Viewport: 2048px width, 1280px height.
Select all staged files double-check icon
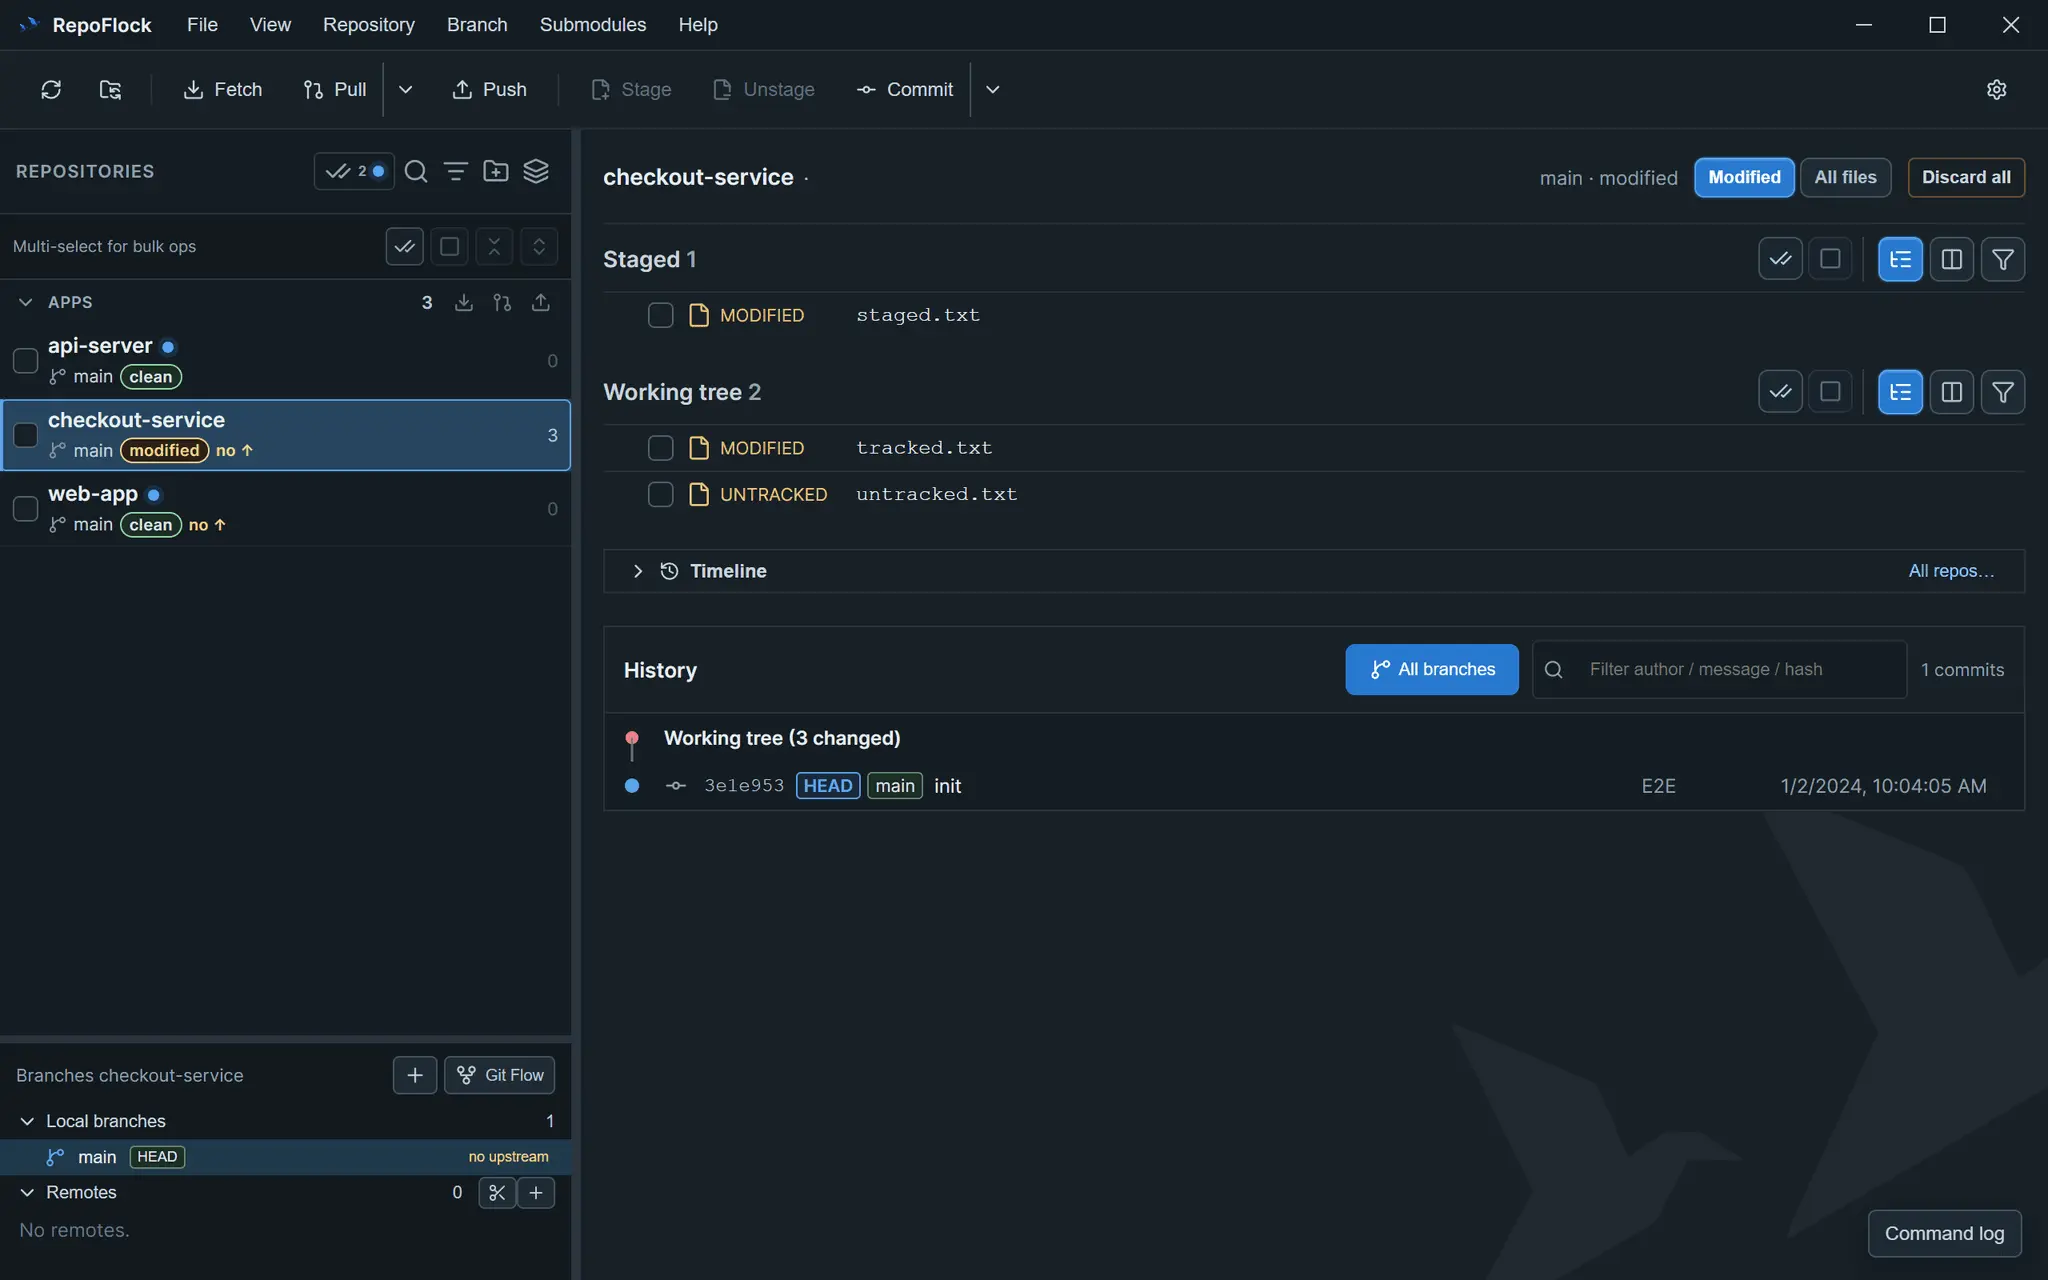point(1780,259)
